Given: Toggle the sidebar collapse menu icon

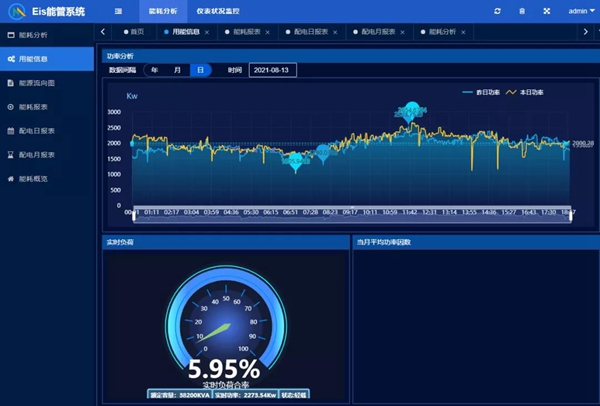Looking at the screenshot, I should [x=118, y=11].
